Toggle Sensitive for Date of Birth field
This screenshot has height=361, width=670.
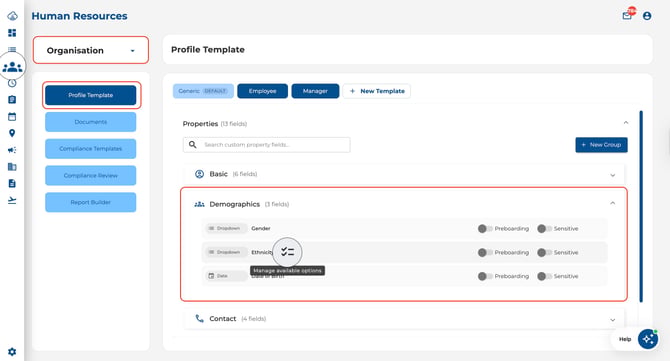tap(544, 276)
